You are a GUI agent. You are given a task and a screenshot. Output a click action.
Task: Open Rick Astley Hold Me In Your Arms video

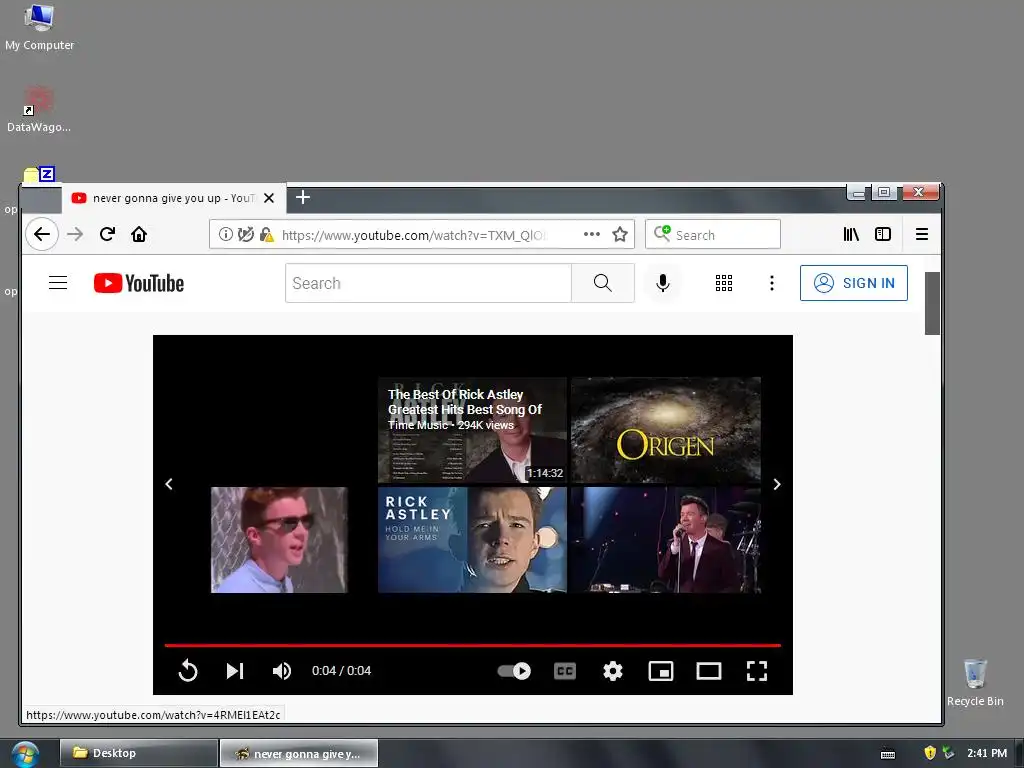click(x=472, y=539)
